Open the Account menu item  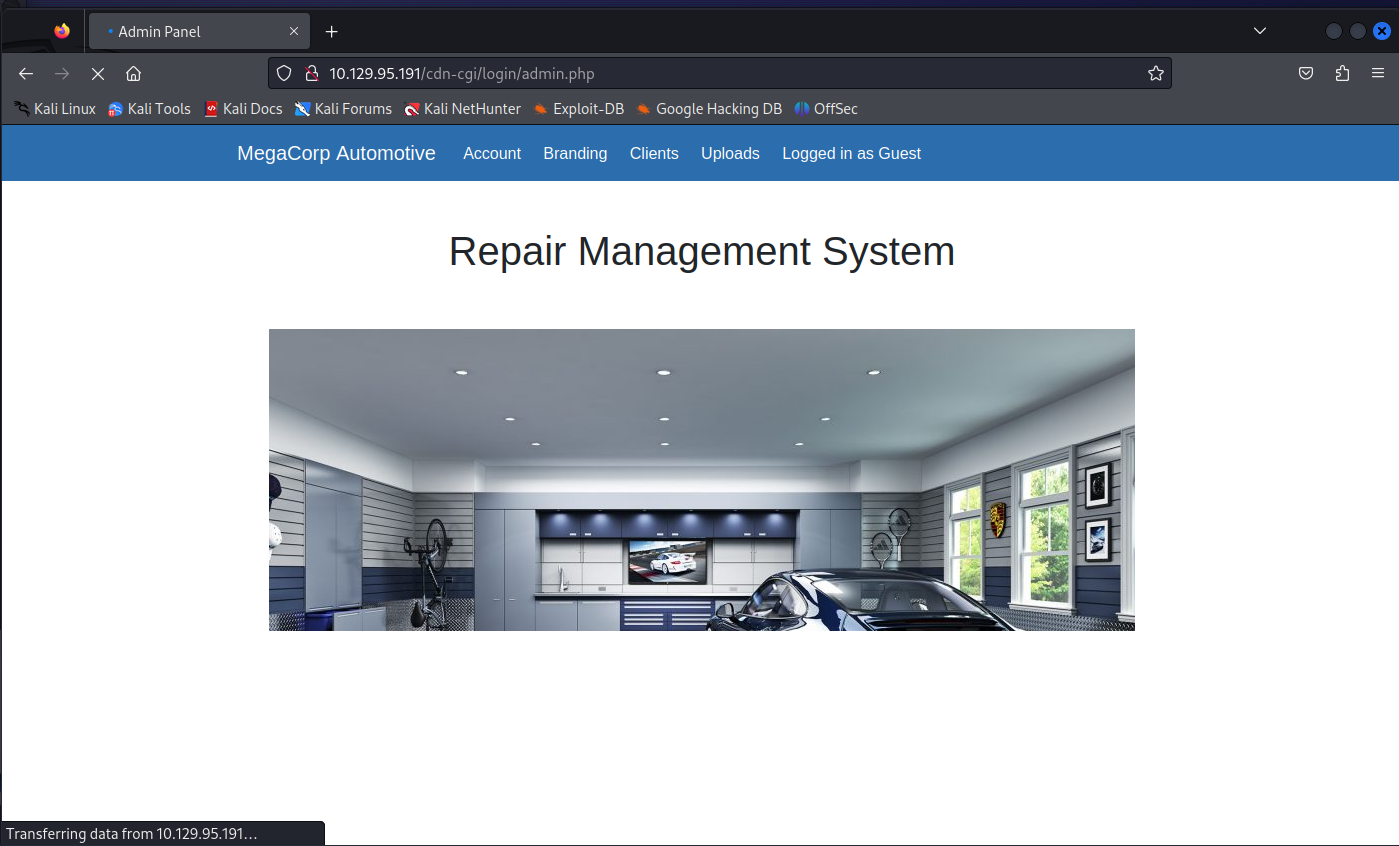[492, 153]
